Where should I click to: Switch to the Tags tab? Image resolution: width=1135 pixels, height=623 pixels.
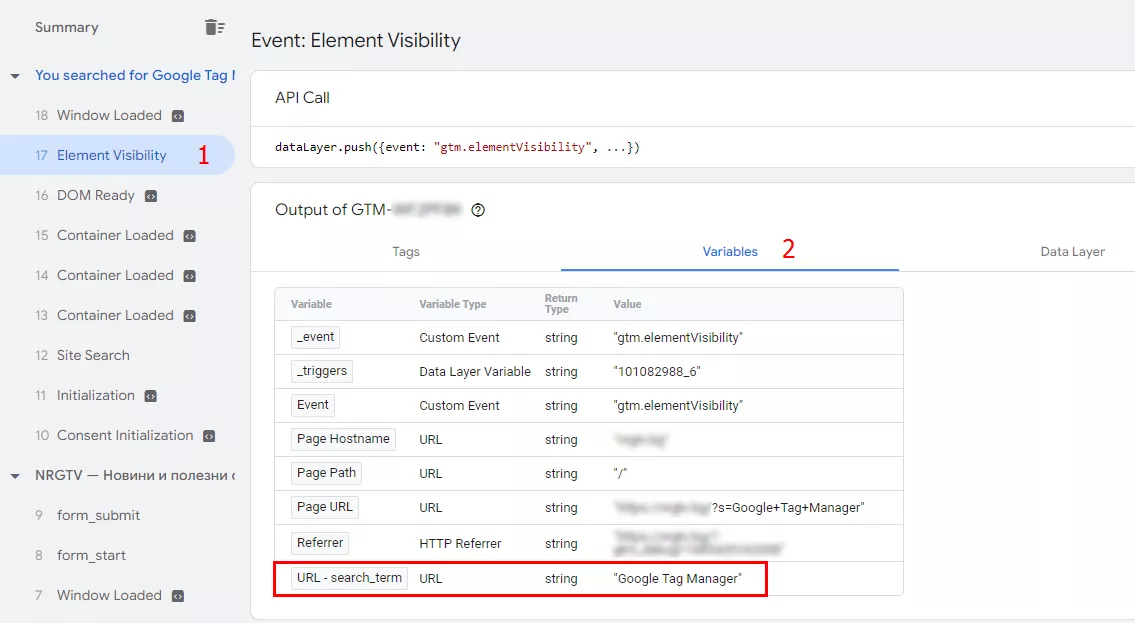(406, 252)
